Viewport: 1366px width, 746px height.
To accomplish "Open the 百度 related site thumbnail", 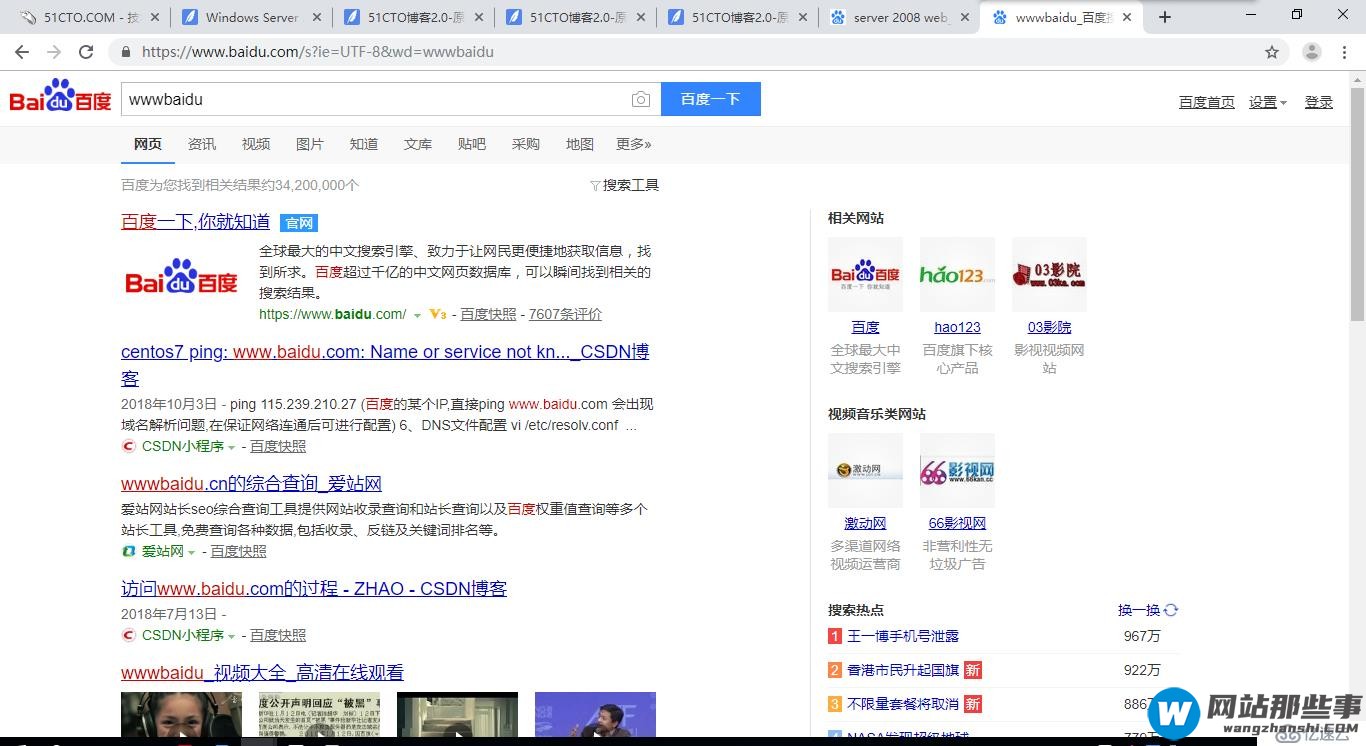I will coord(865,274).
